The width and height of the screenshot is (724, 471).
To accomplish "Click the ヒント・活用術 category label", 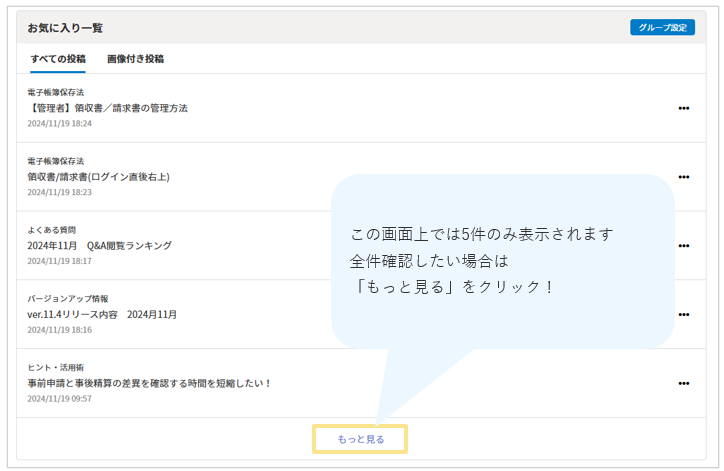I will pos(58,368).
